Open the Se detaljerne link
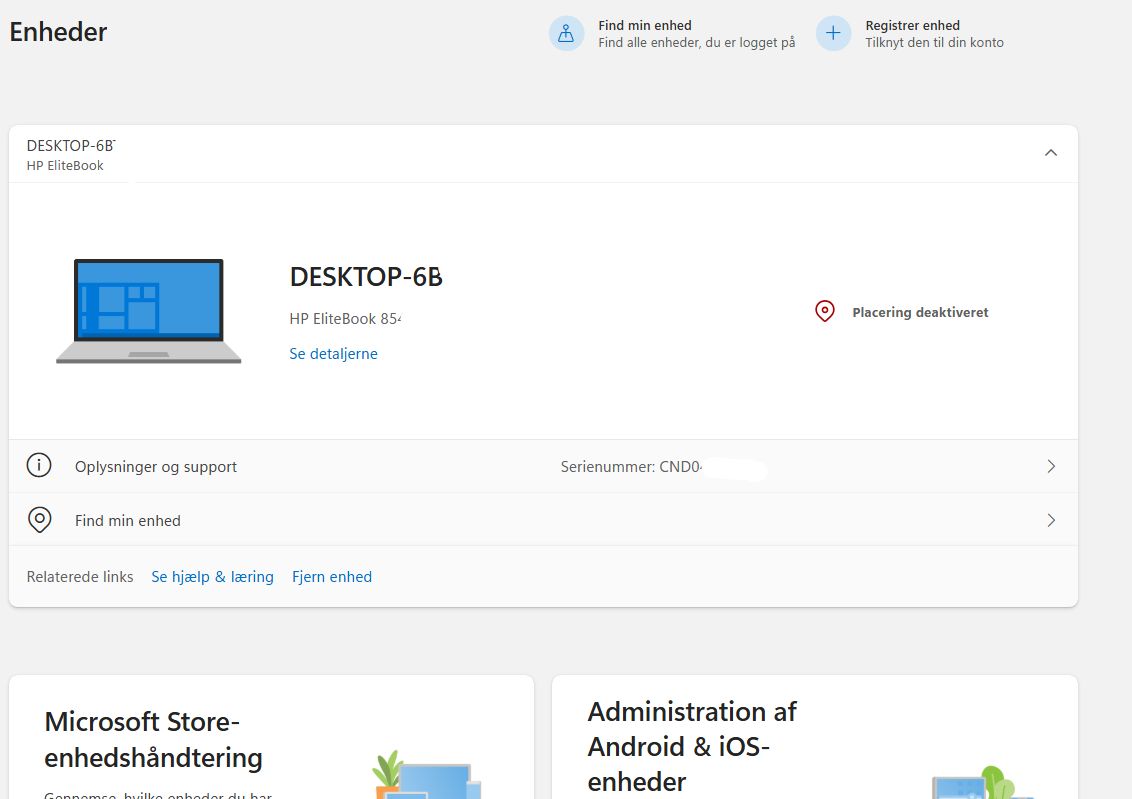The width and height of the screenshot is (1132, 799). (334, 354)
